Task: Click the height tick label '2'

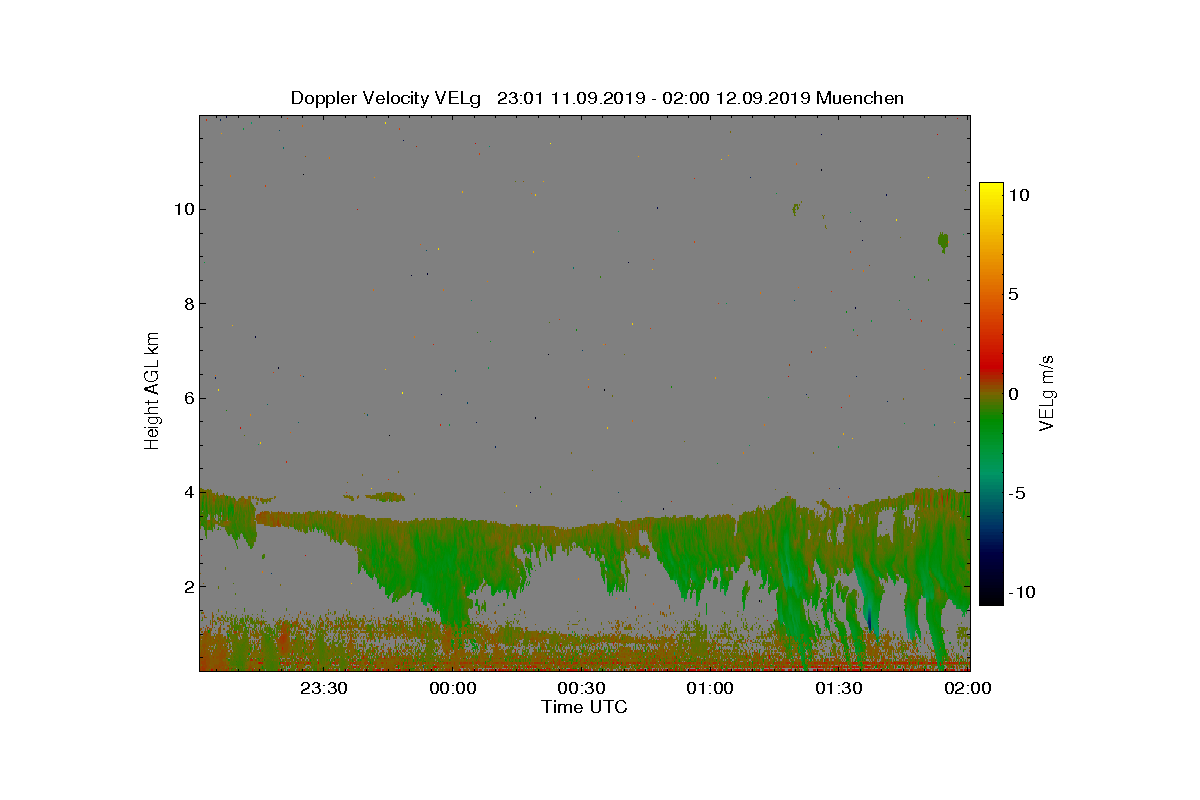Action: (187, 587)
